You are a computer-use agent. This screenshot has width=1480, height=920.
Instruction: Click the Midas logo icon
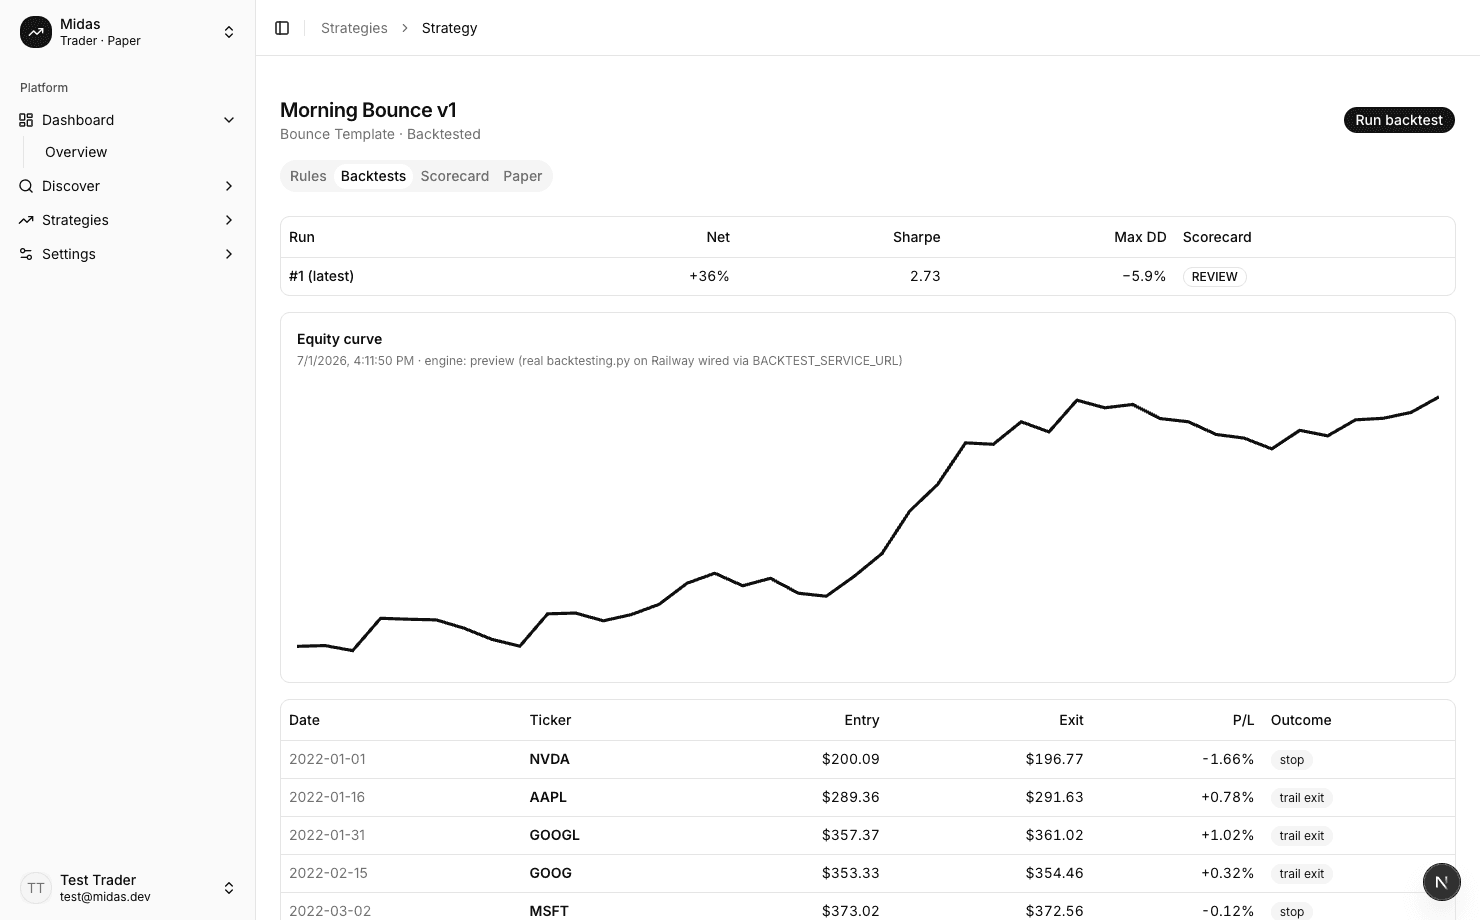[x=36, y=32]
